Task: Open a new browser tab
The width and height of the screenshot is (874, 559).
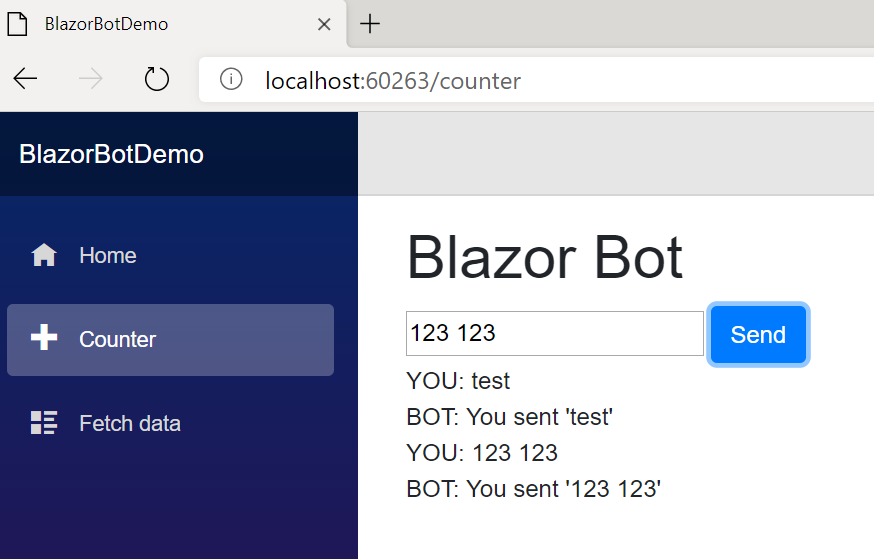Action: (x=370, y=24)
